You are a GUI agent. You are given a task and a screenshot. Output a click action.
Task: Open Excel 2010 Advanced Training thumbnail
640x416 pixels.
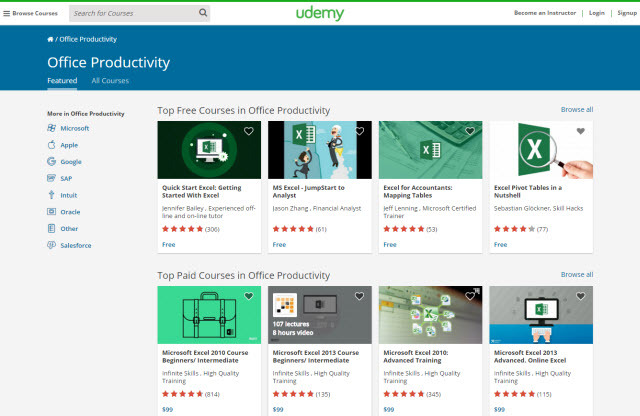[430, 315]
